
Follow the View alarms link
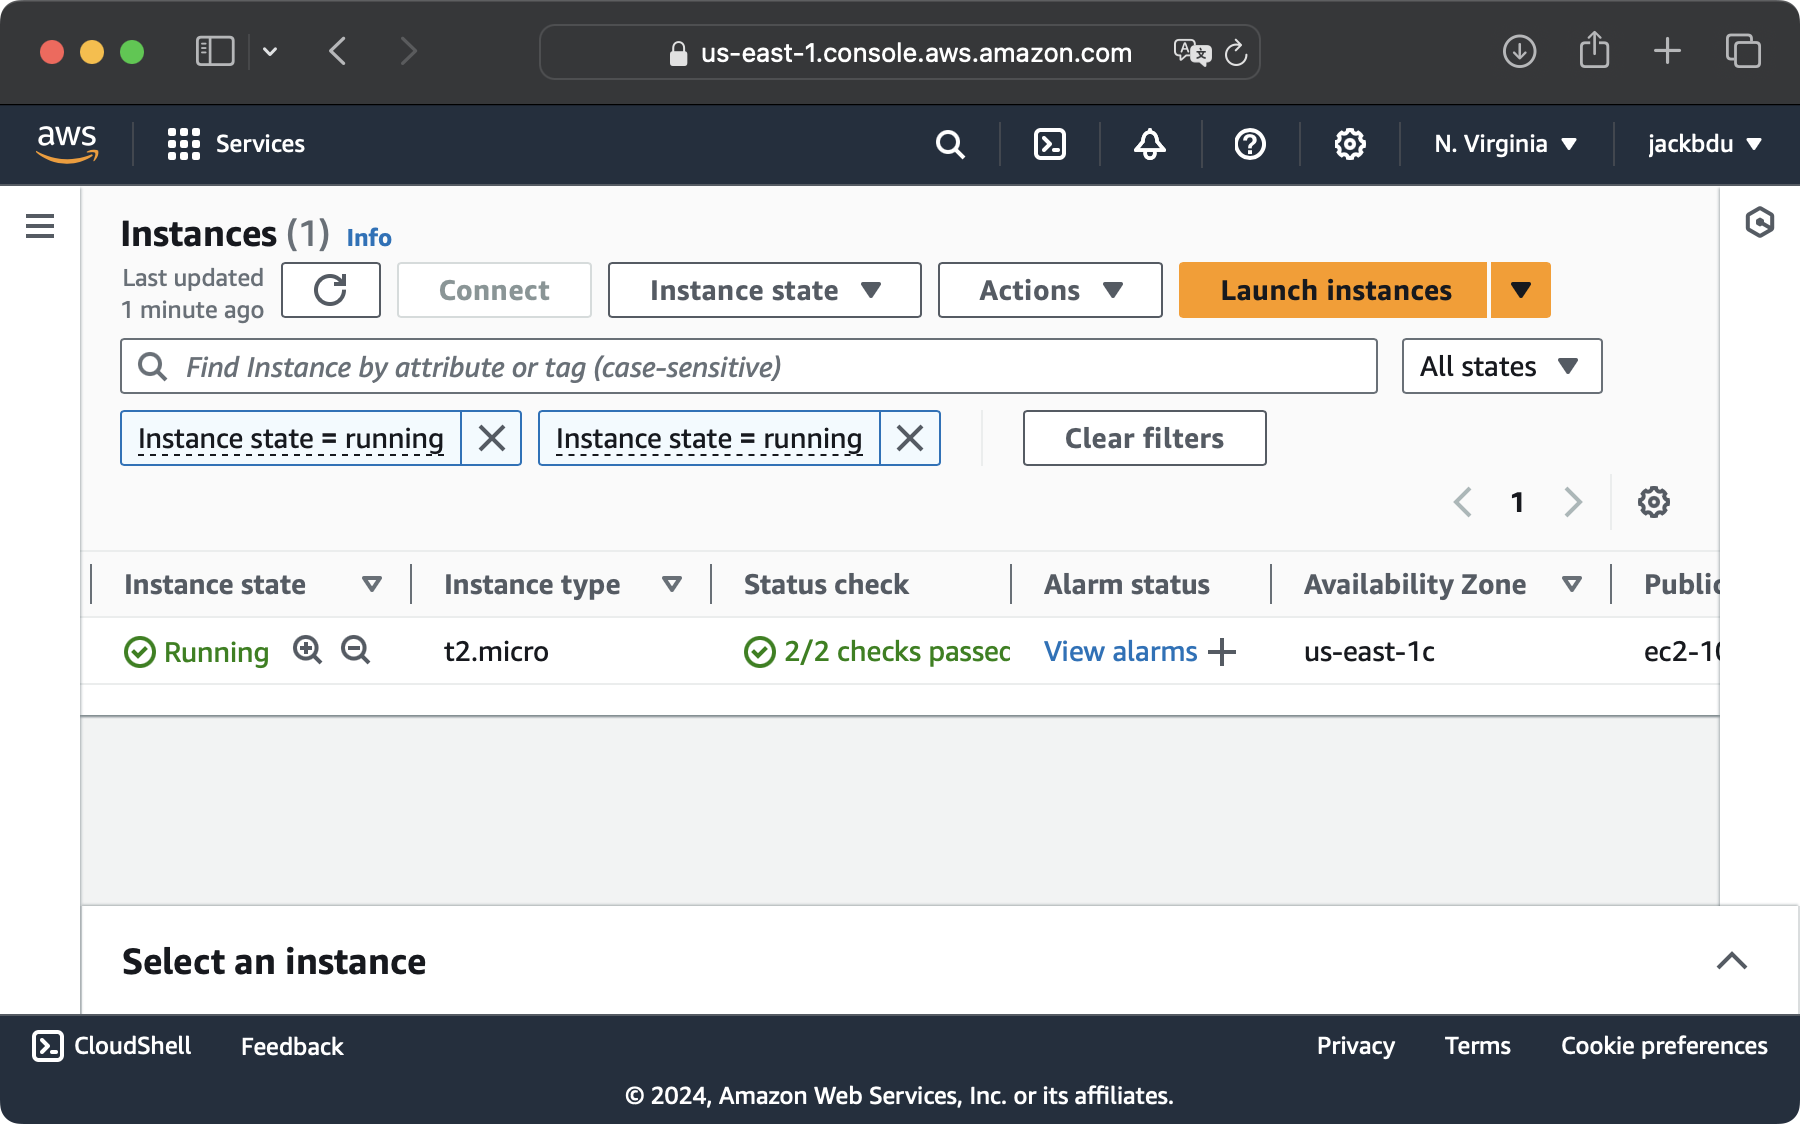click(x=1120, y=651)
